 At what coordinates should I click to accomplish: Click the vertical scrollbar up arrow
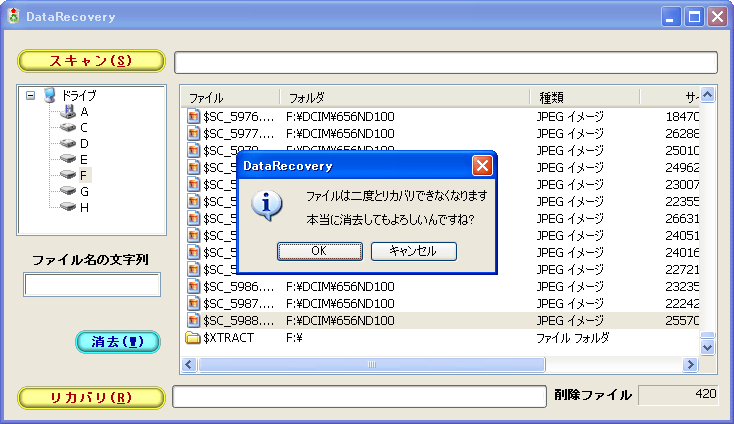tap(707, 95)
